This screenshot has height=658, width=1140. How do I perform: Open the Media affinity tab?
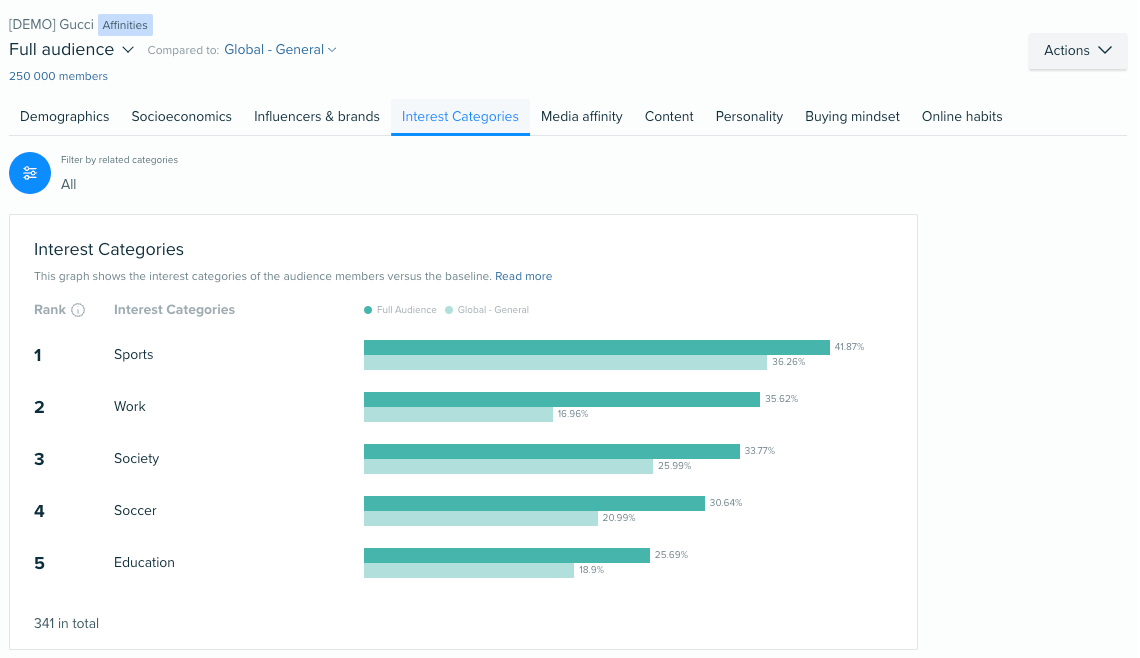(x=581, y=116)
